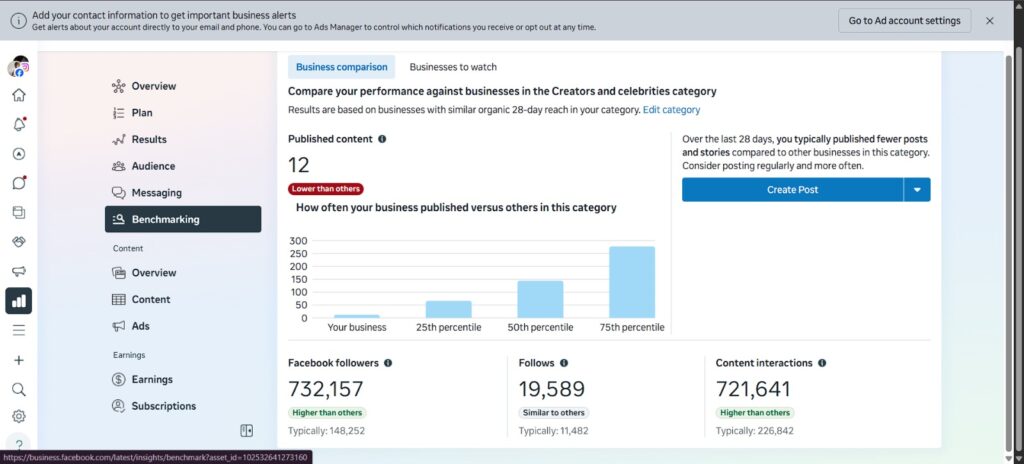The image size is (1024, 464).
Task: Switch to Businesses to watch tab
Action: (453, 67)
